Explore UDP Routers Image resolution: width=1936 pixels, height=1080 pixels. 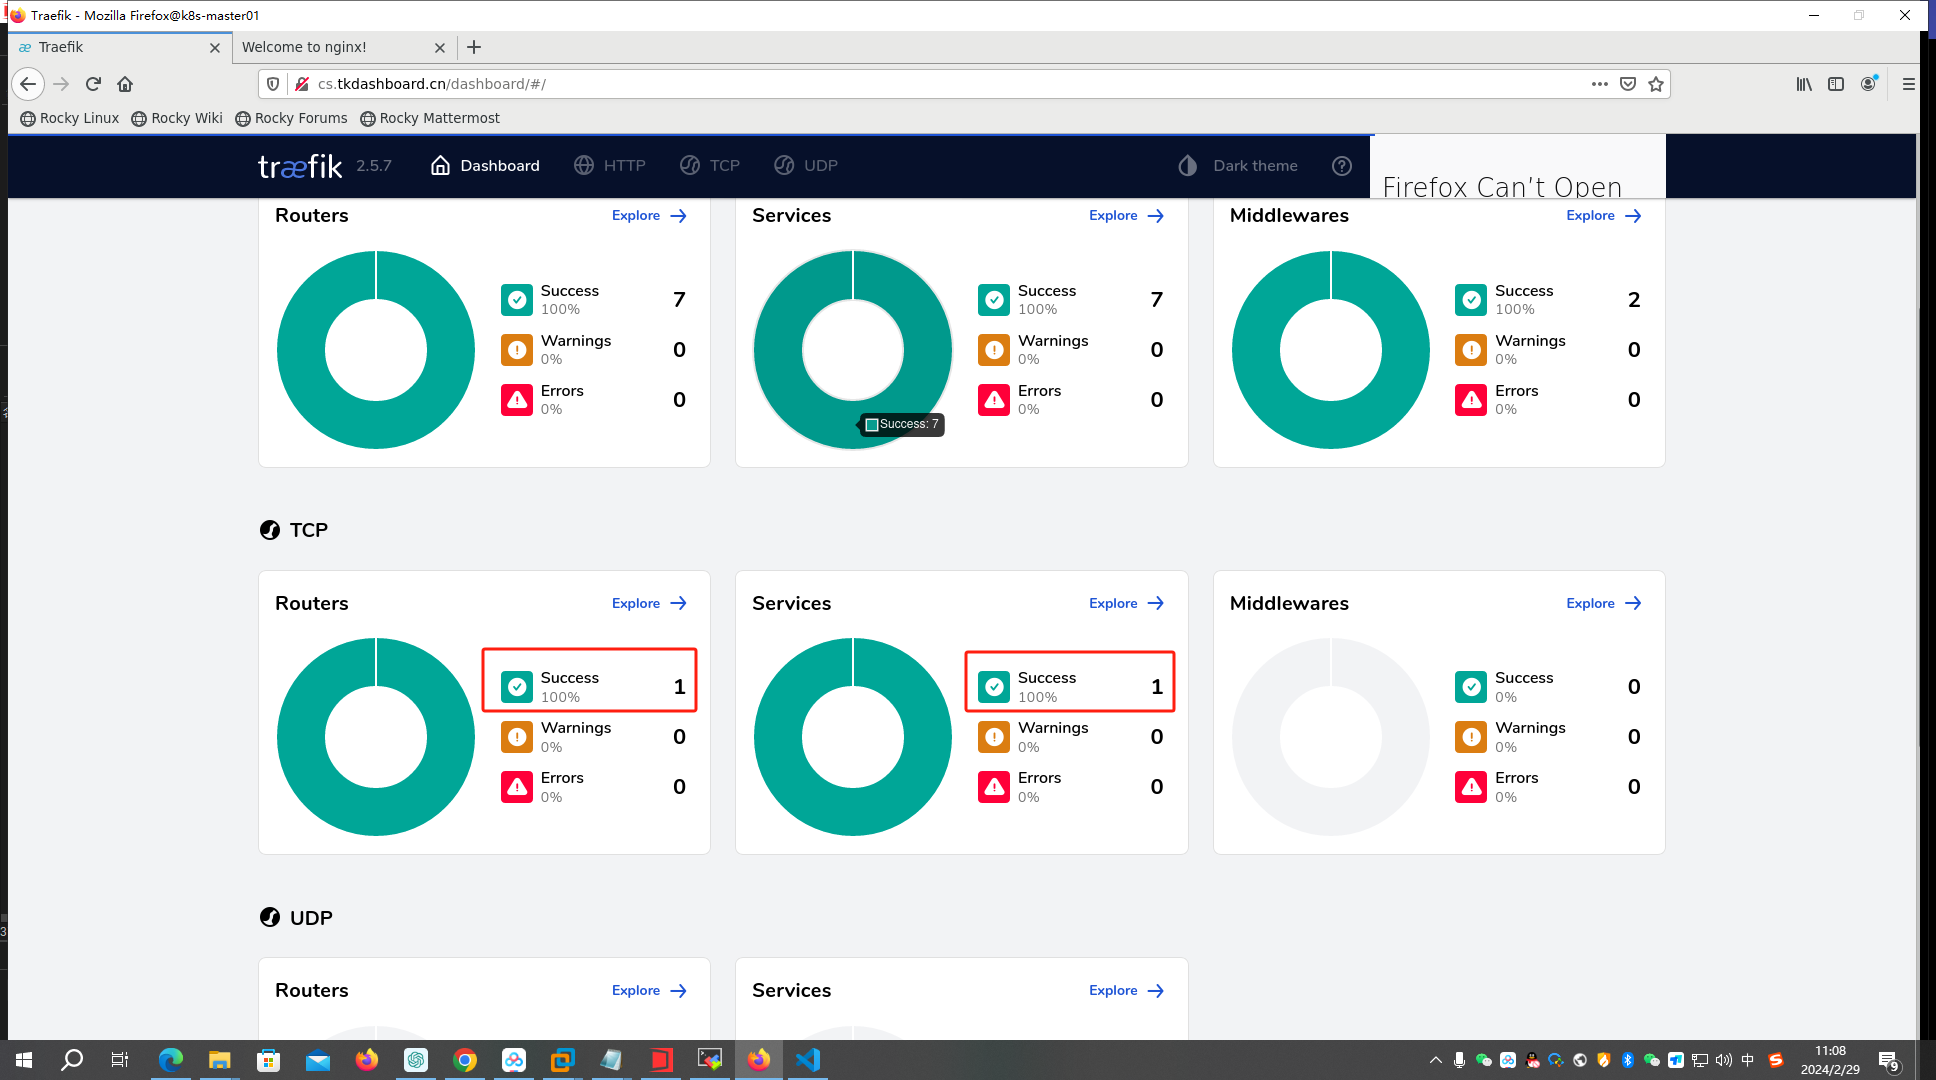coord(649,991)
